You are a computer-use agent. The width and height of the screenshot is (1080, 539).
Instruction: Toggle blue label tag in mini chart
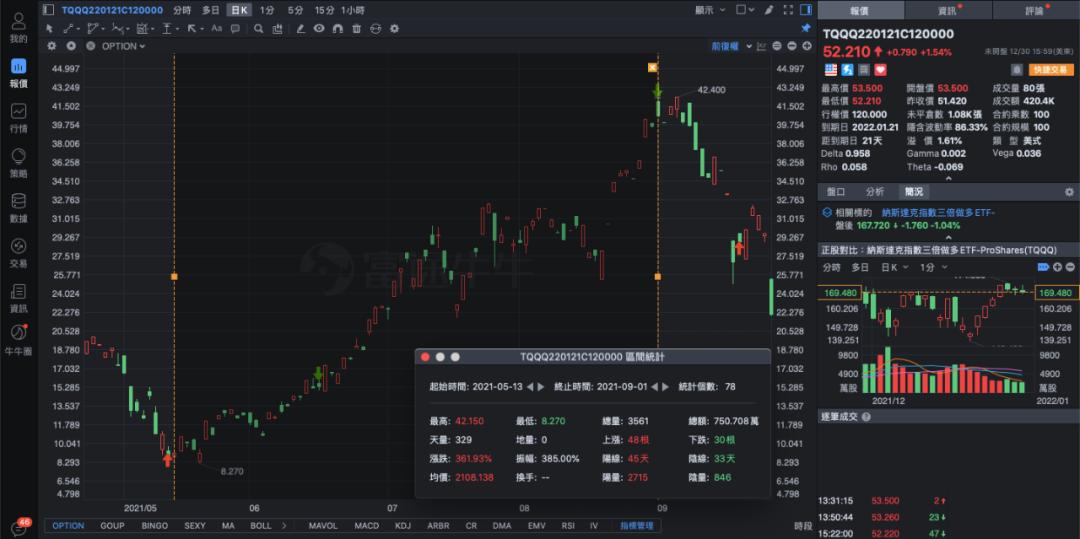coord(1043,267)
